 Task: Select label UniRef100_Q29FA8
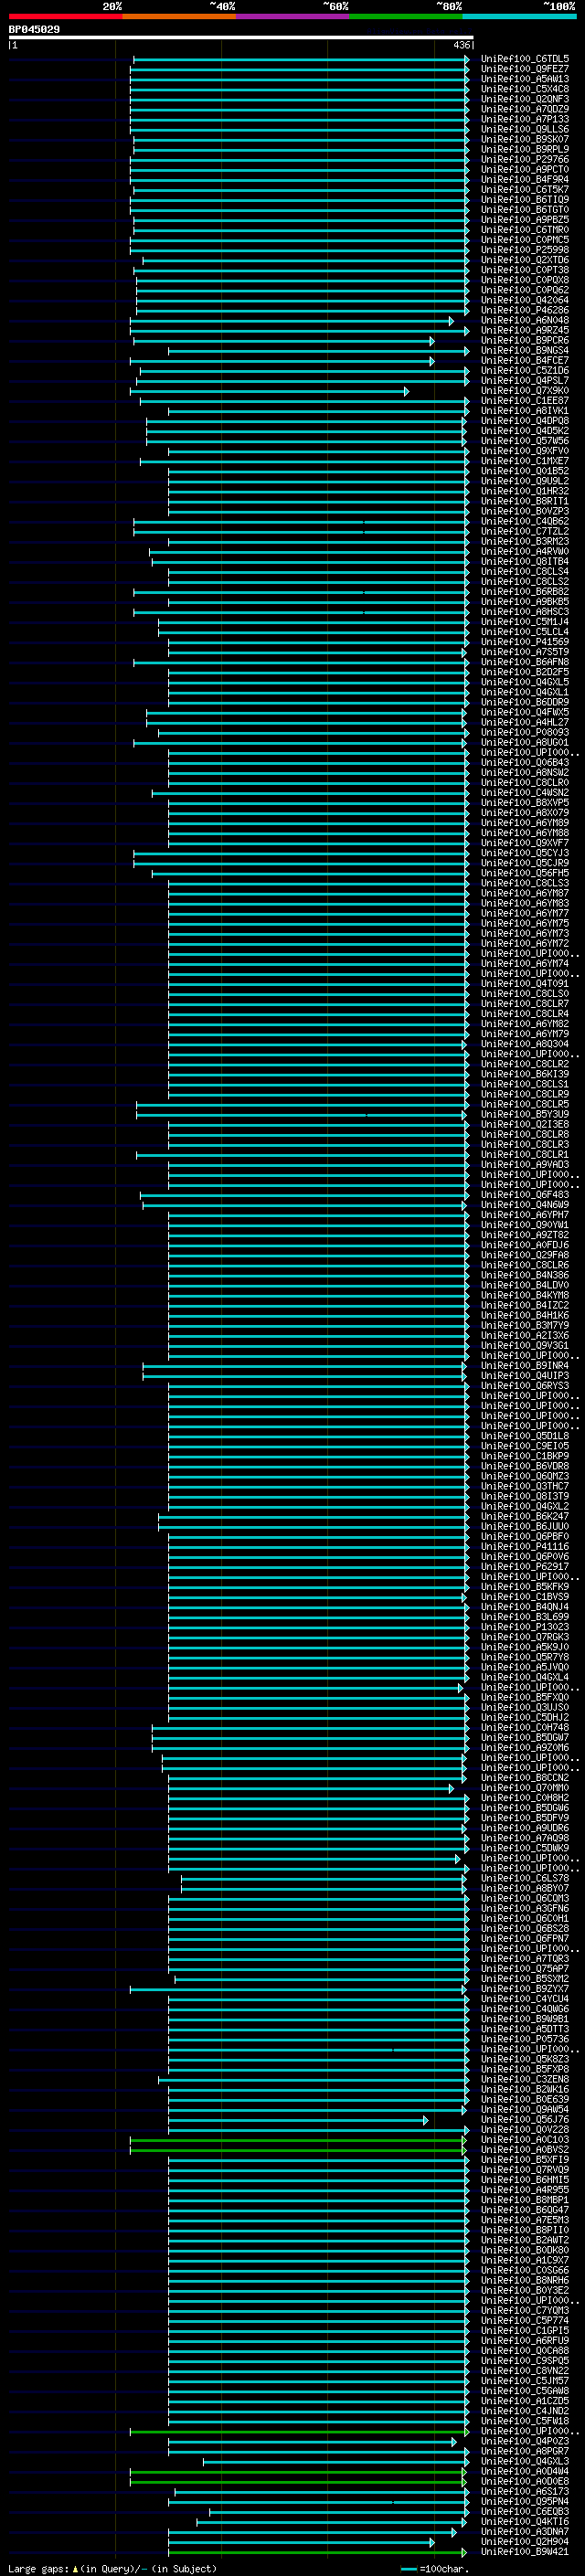tap(524, 1255)
